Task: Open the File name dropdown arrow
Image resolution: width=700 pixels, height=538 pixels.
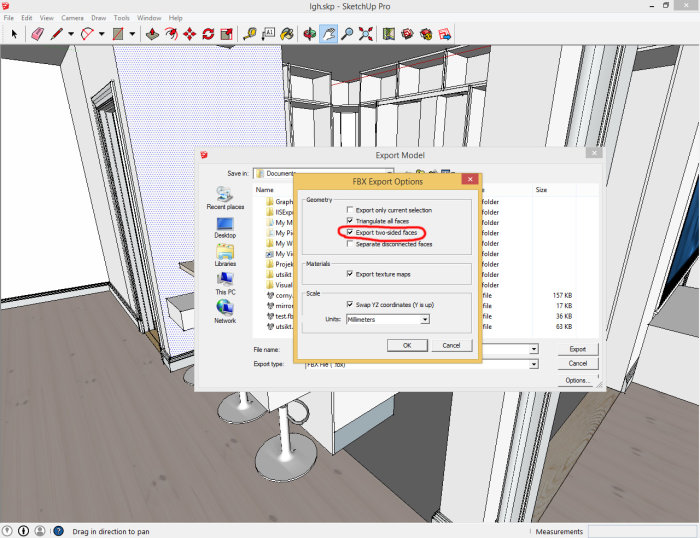Action: 534,349
